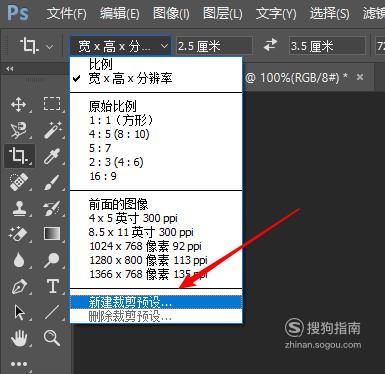This screenshot has height=374, width=385.
Task: Click 新建裁剪预设... menu entry
Action: pyautogui.click(x=156, y=302)
